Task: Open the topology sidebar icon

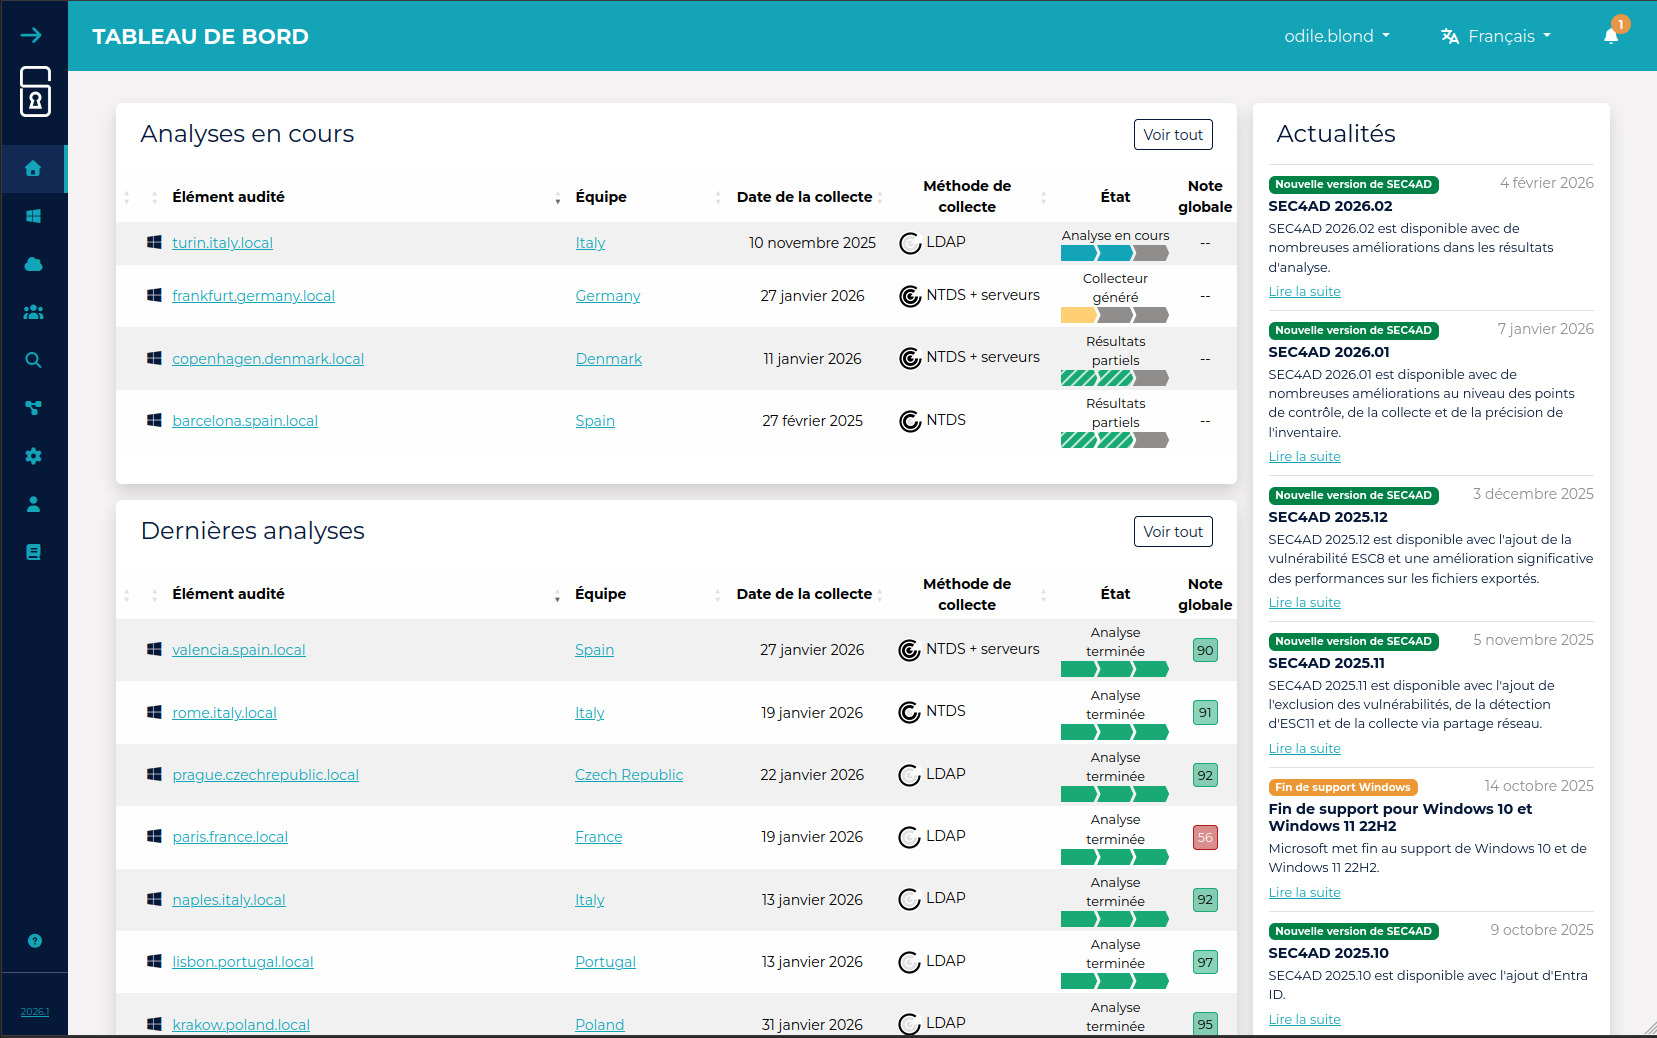Action: pos(34,408)
